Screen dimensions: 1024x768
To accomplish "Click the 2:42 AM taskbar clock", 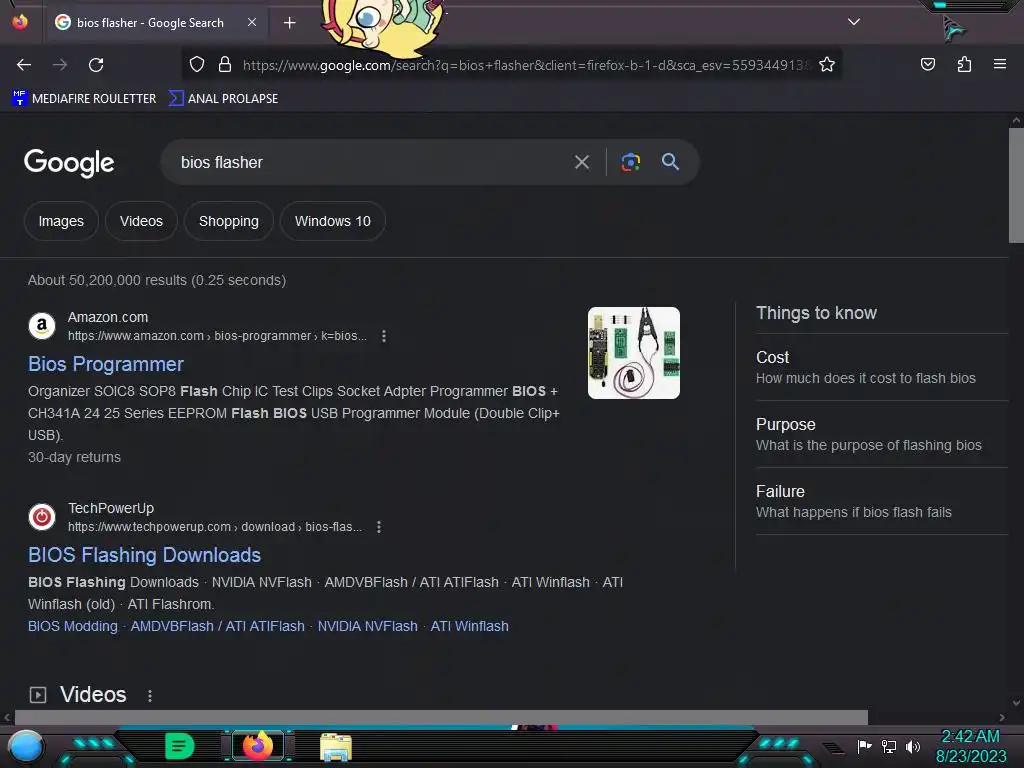I will (x=970, y=746).
